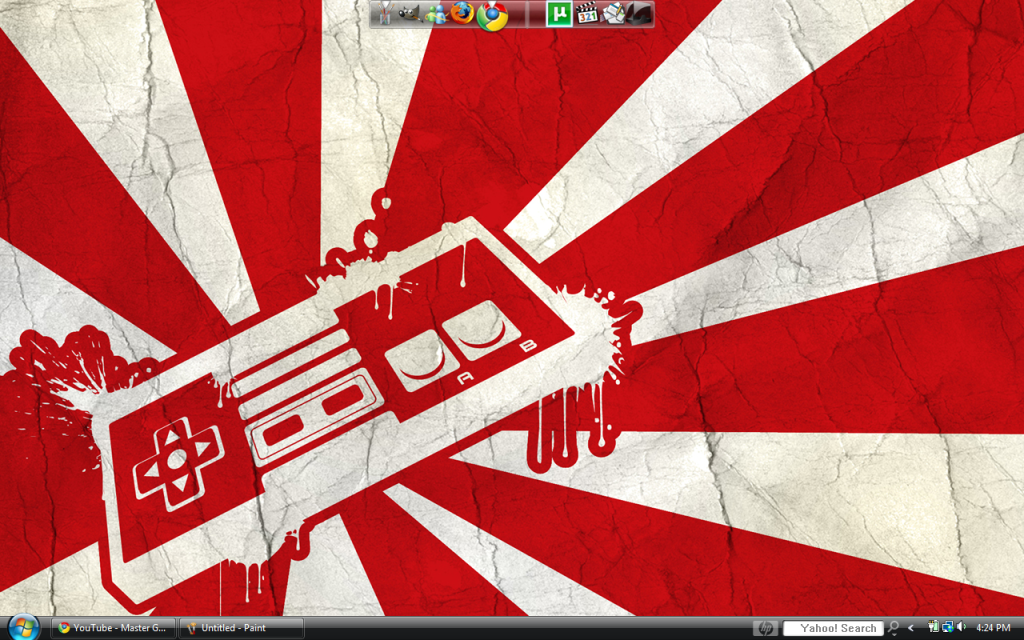This screenshot has height=640, width=1024.
Task: Click the magnifier search dropdown button
Action: pyautogui.click(x=893, y=628)
